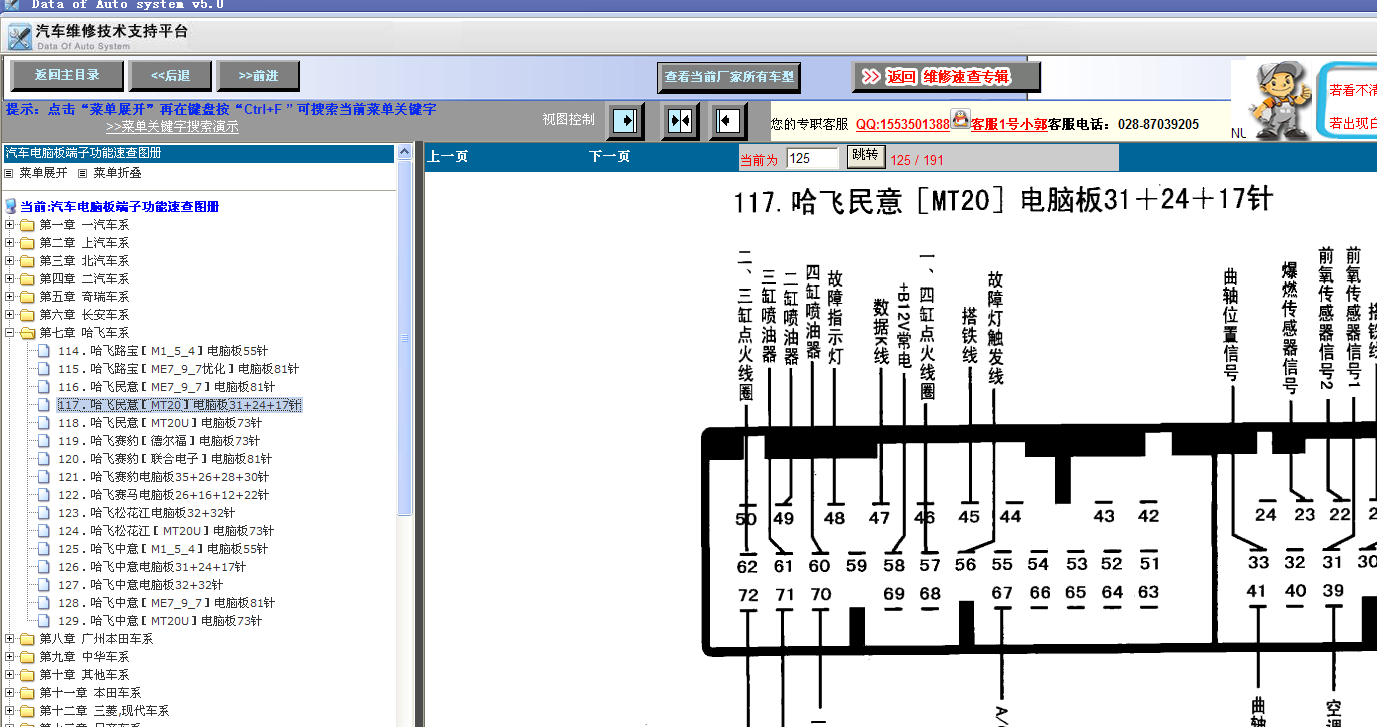Viewport: 1377px width, 727px height.
Task: Click the right-arrow view control icon
Action: pyautogui.click(x=626, y=121)
